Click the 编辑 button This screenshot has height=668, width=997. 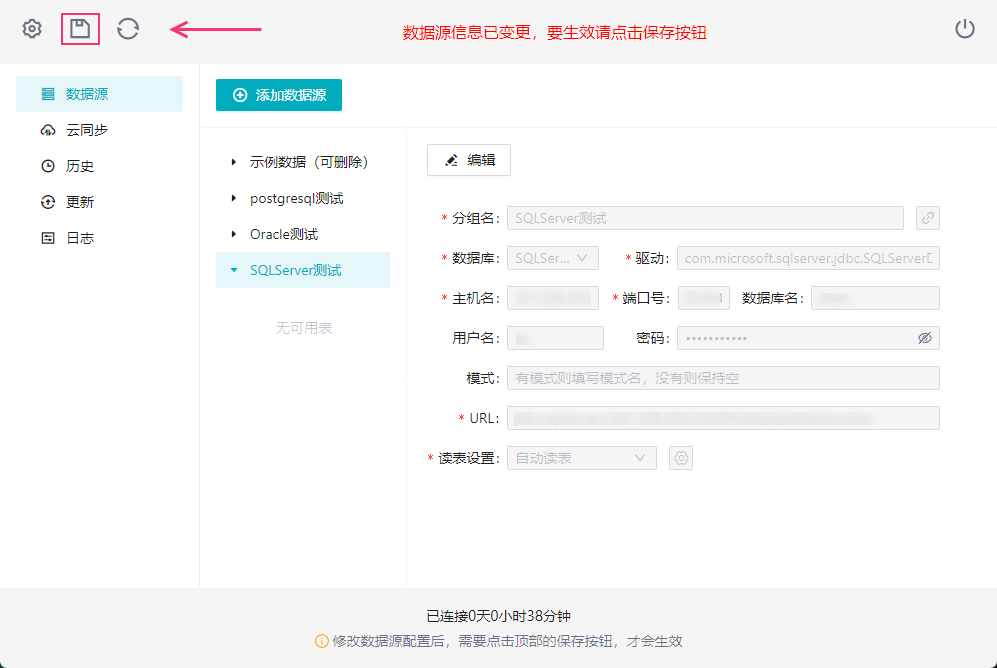click(x=469, y=160)
